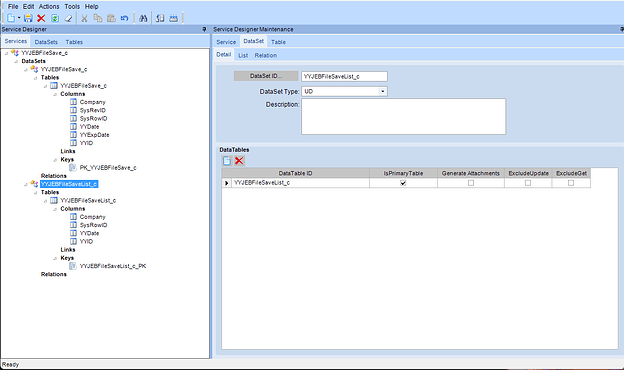The width and height of the screenshot is (624, 370).
Task: Click into the Description text area
Action: (404, 117)
